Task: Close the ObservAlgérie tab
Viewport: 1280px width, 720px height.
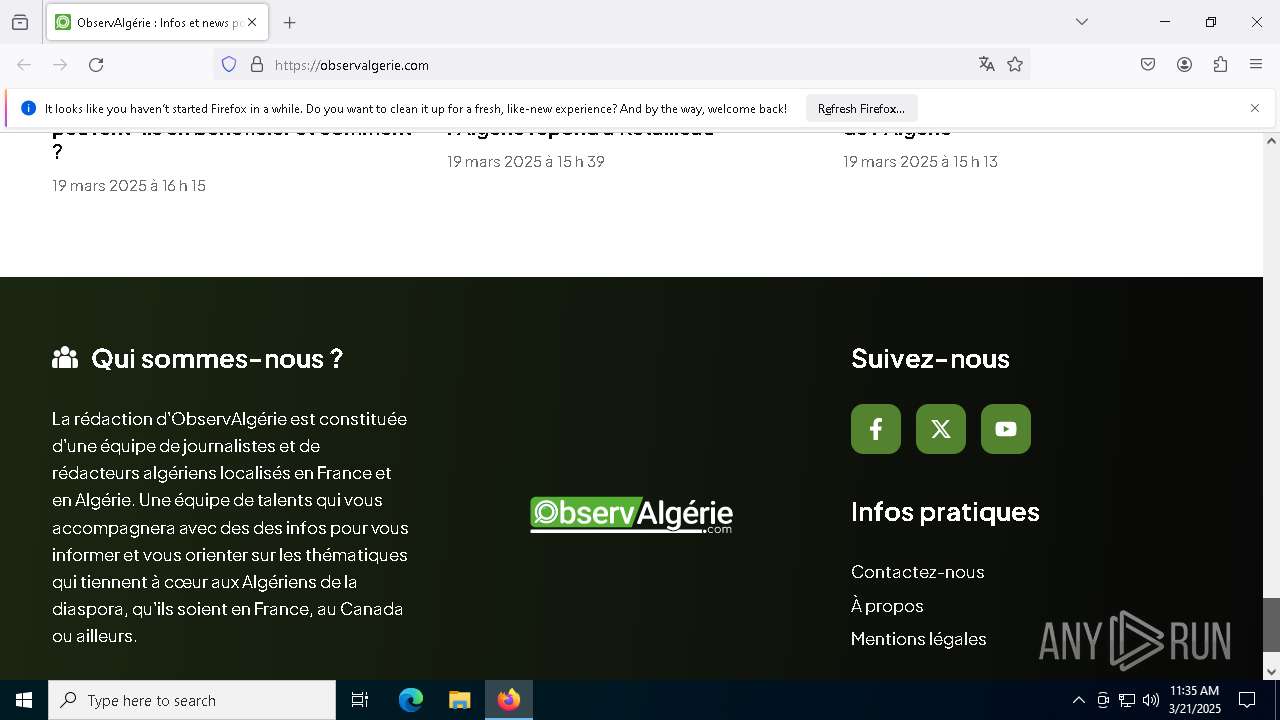Action: (x=252, y=22)
